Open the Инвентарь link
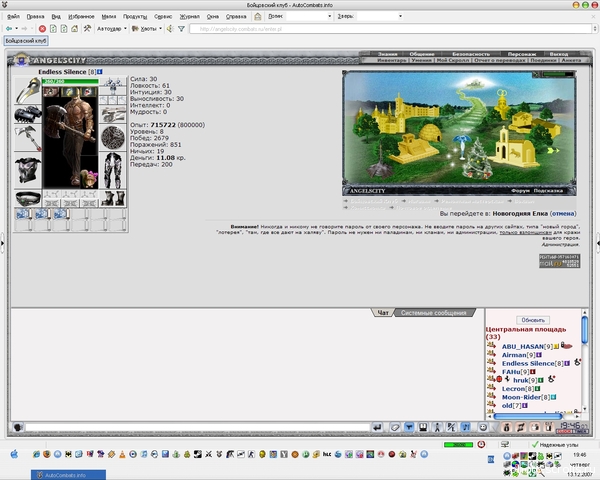 point(391,60)
